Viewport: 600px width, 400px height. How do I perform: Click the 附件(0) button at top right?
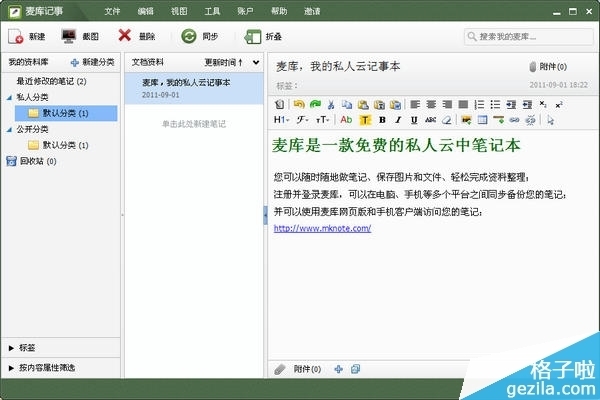pyautogui.click(x=548, y=67)
